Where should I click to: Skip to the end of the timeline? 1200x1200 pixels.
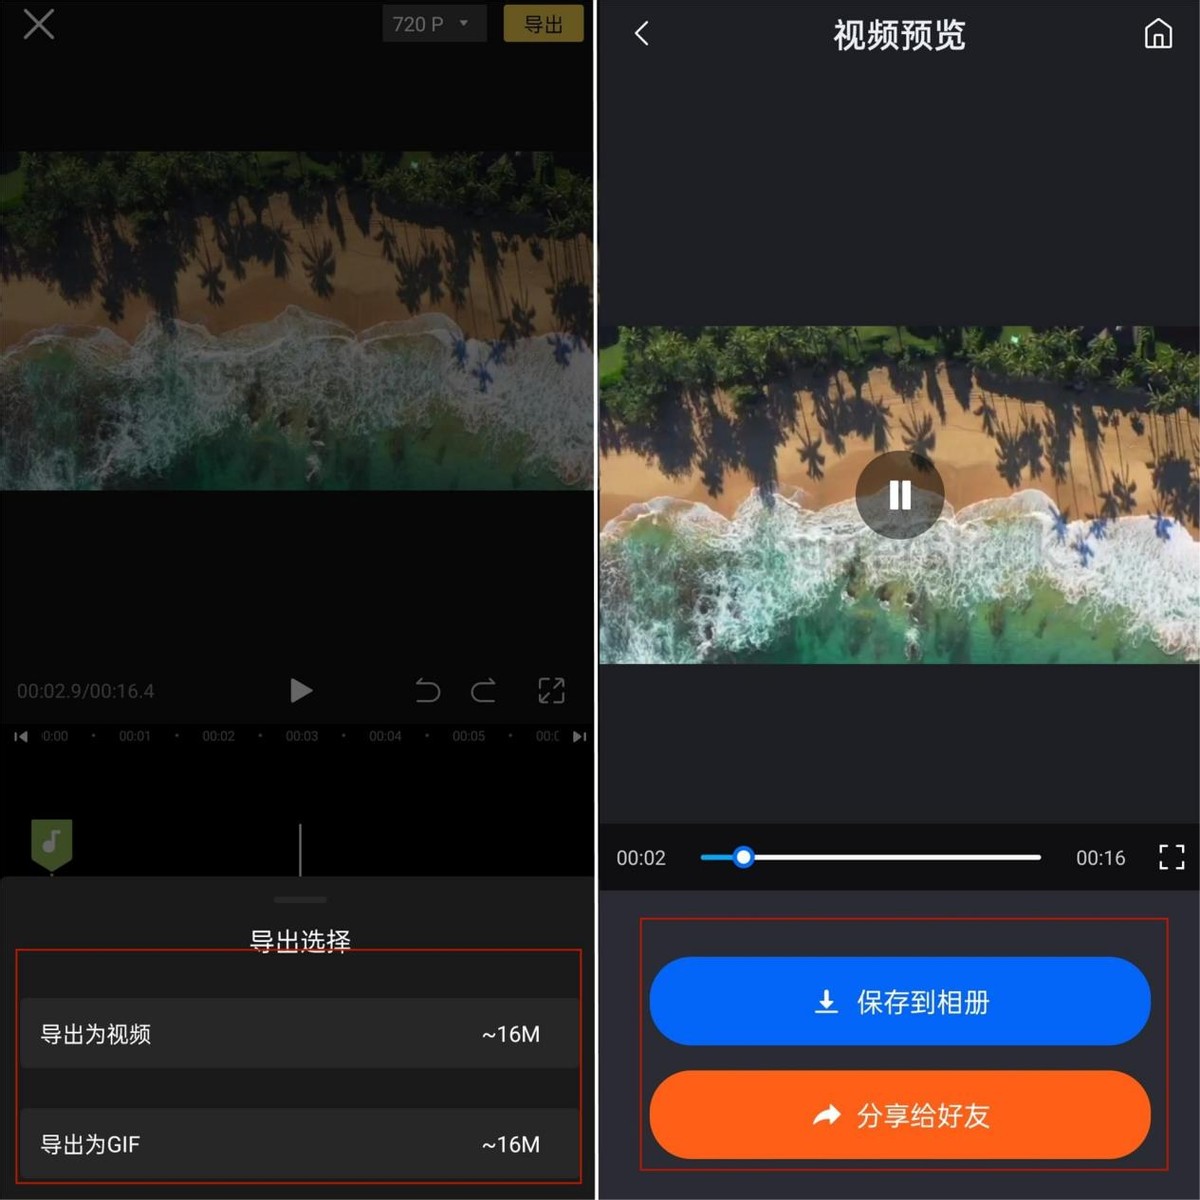[x=579, y=736]
